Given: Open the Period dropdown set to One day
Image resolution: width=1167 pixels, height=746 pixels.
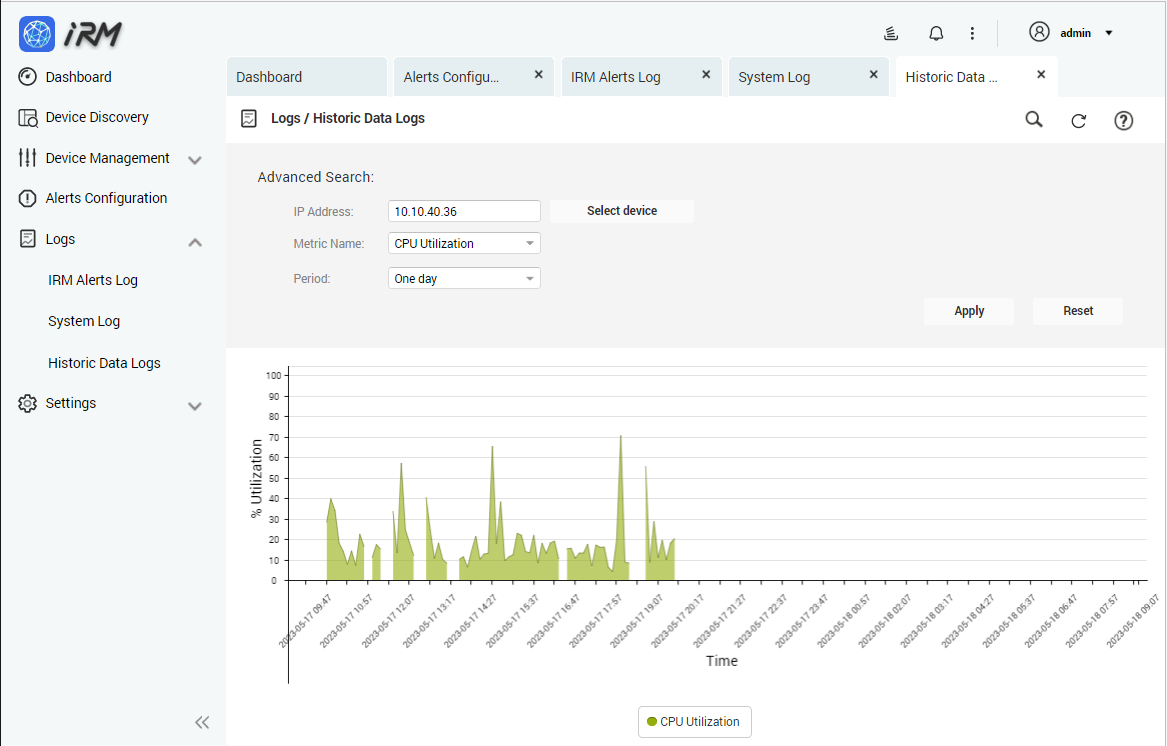Looking at the screenshot, I should [x=463, y=278].
